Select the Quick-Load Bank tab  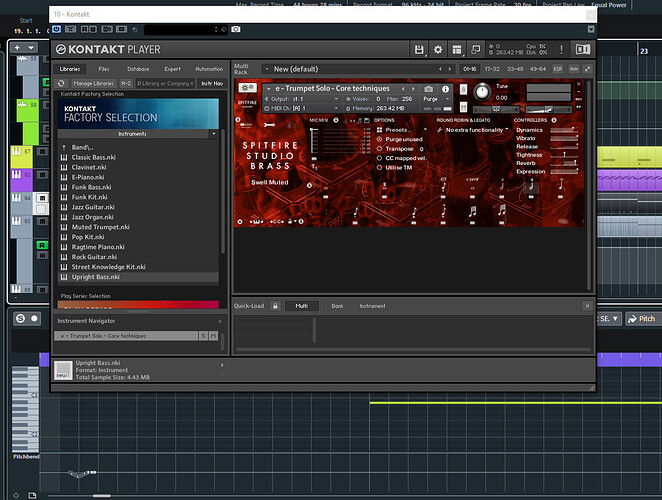[337, 306]
